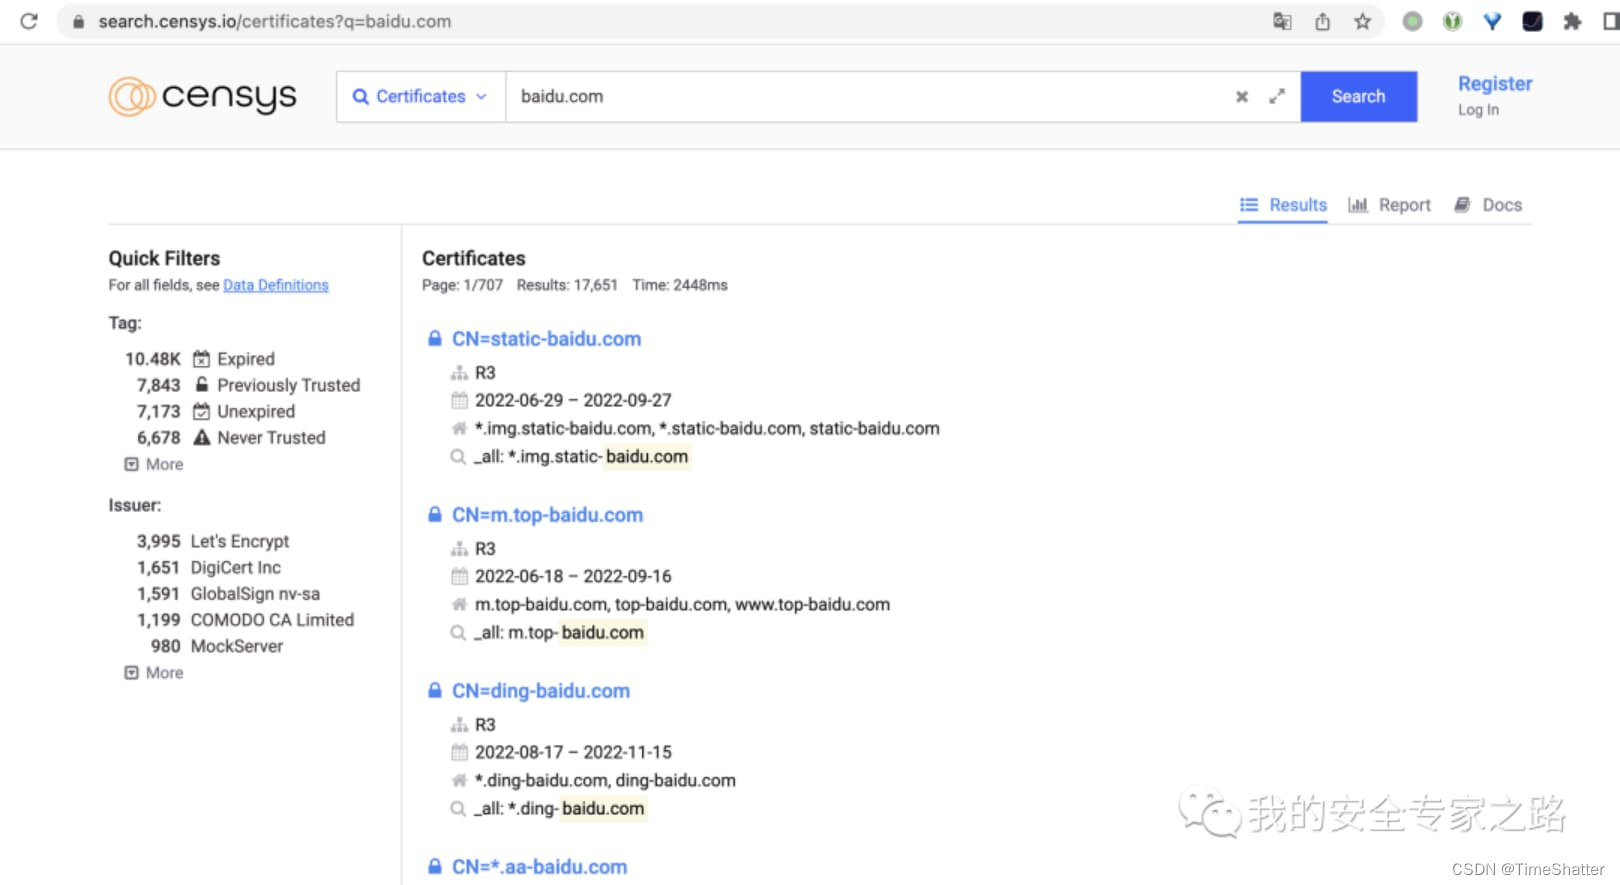Click the Censys logo
The image size is (1620, 885).
pos(203,97)
